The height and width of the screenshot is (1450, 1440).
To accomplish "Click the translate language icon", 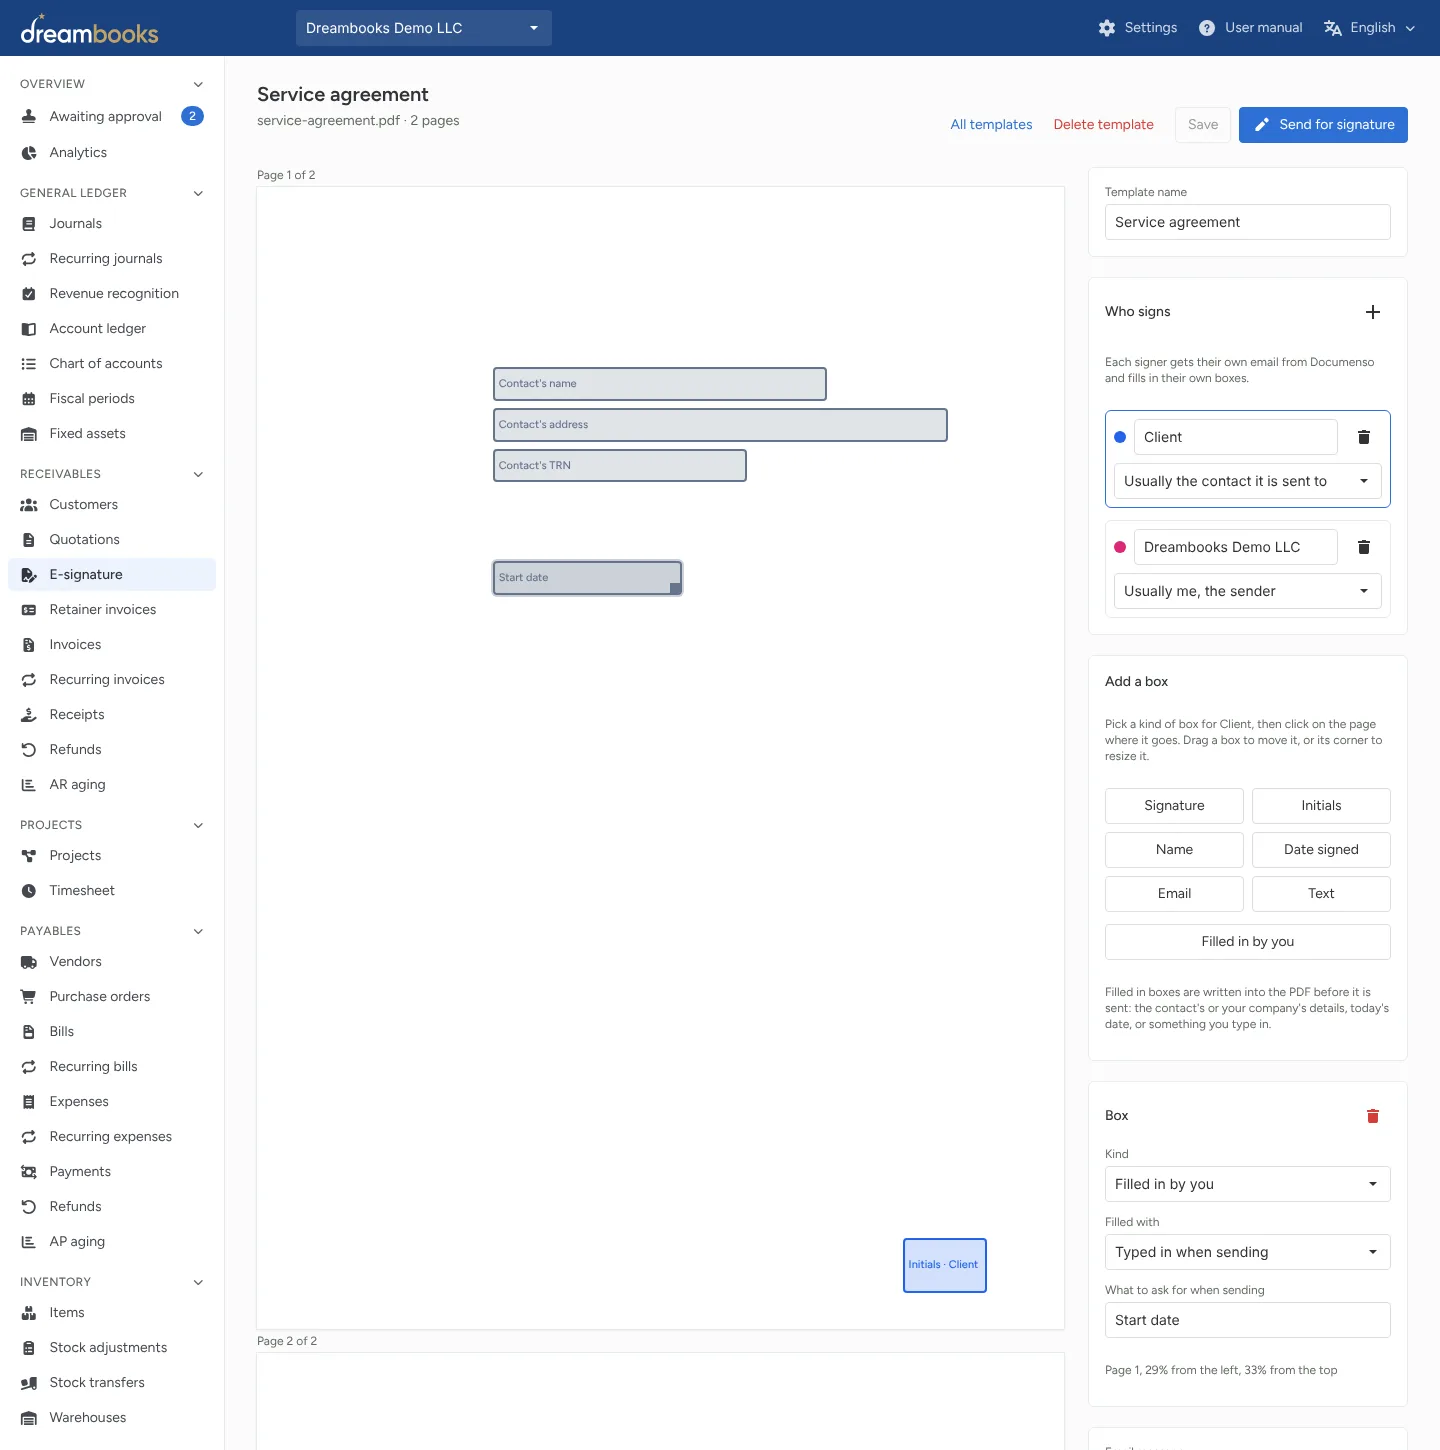I will point(1332,28).
